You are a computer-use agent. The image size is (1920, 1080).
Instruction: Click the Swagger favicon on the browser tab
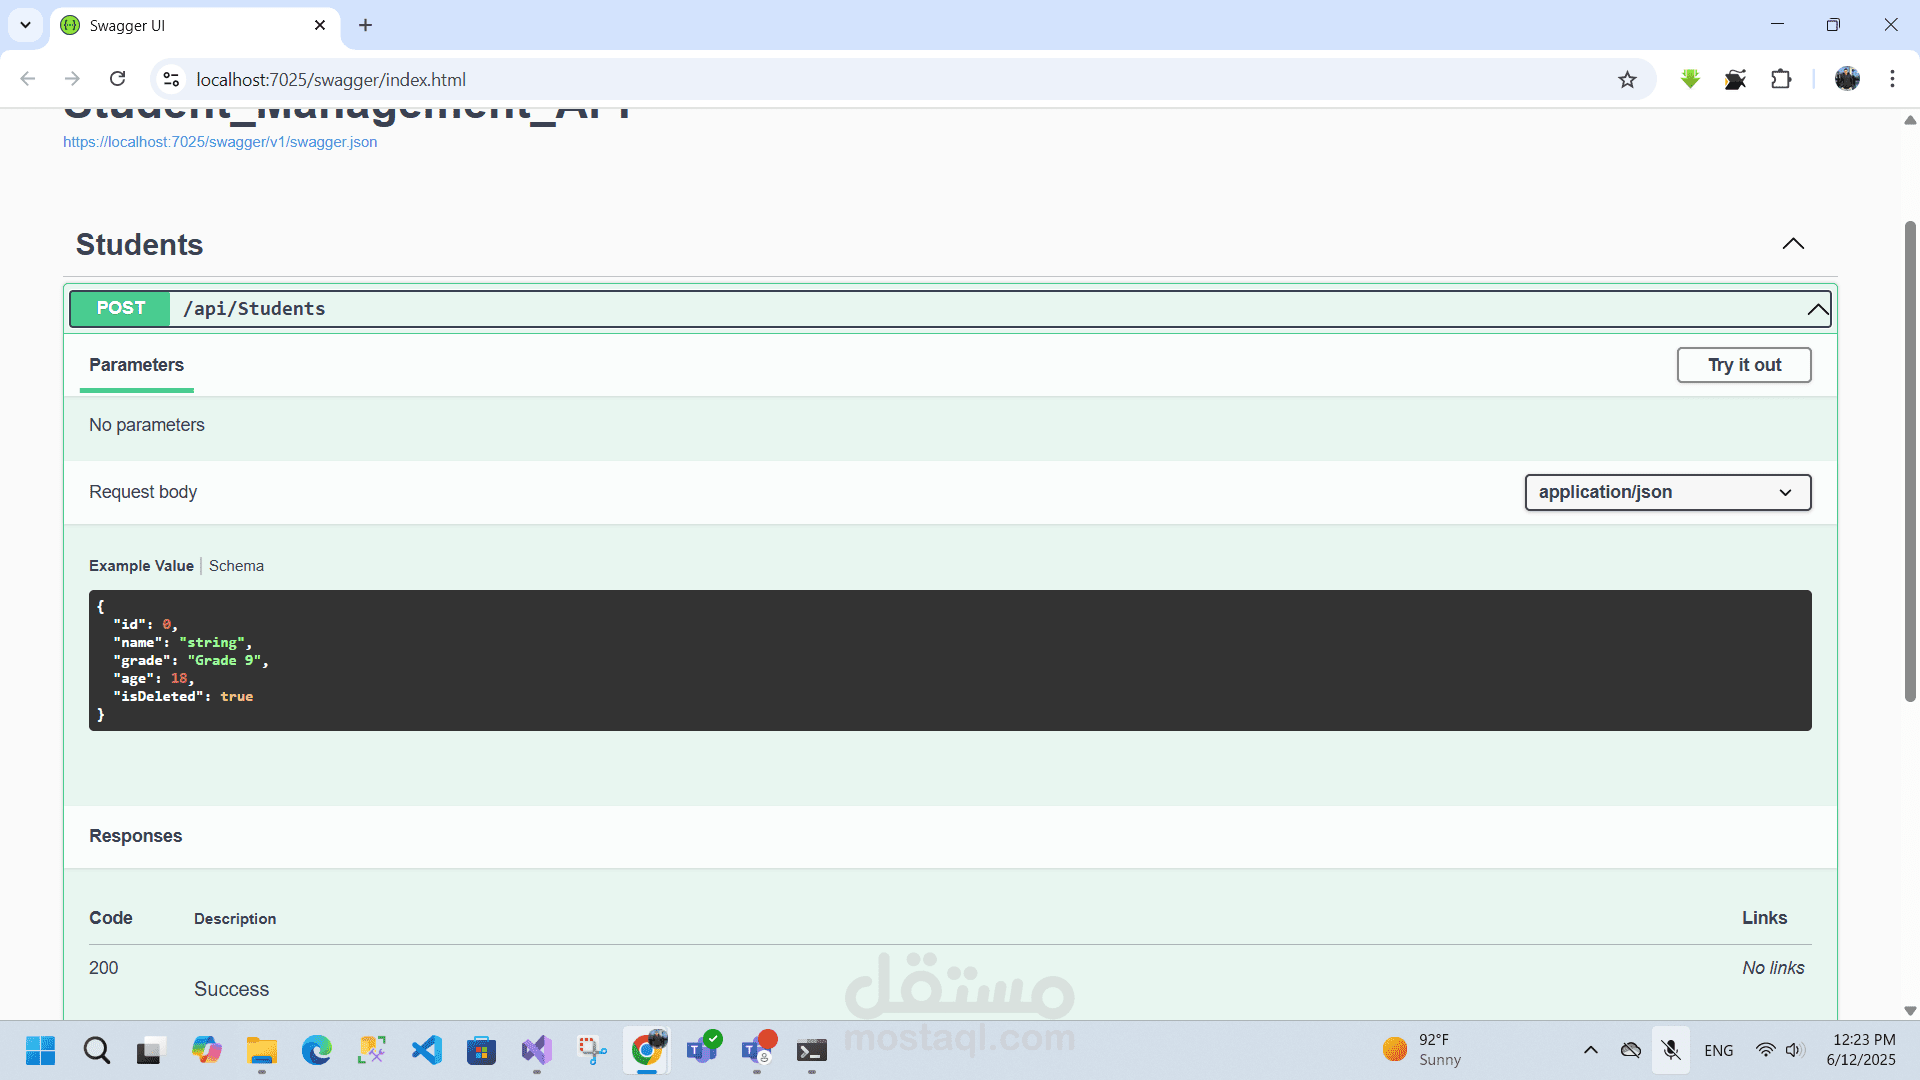click(69, 25)
